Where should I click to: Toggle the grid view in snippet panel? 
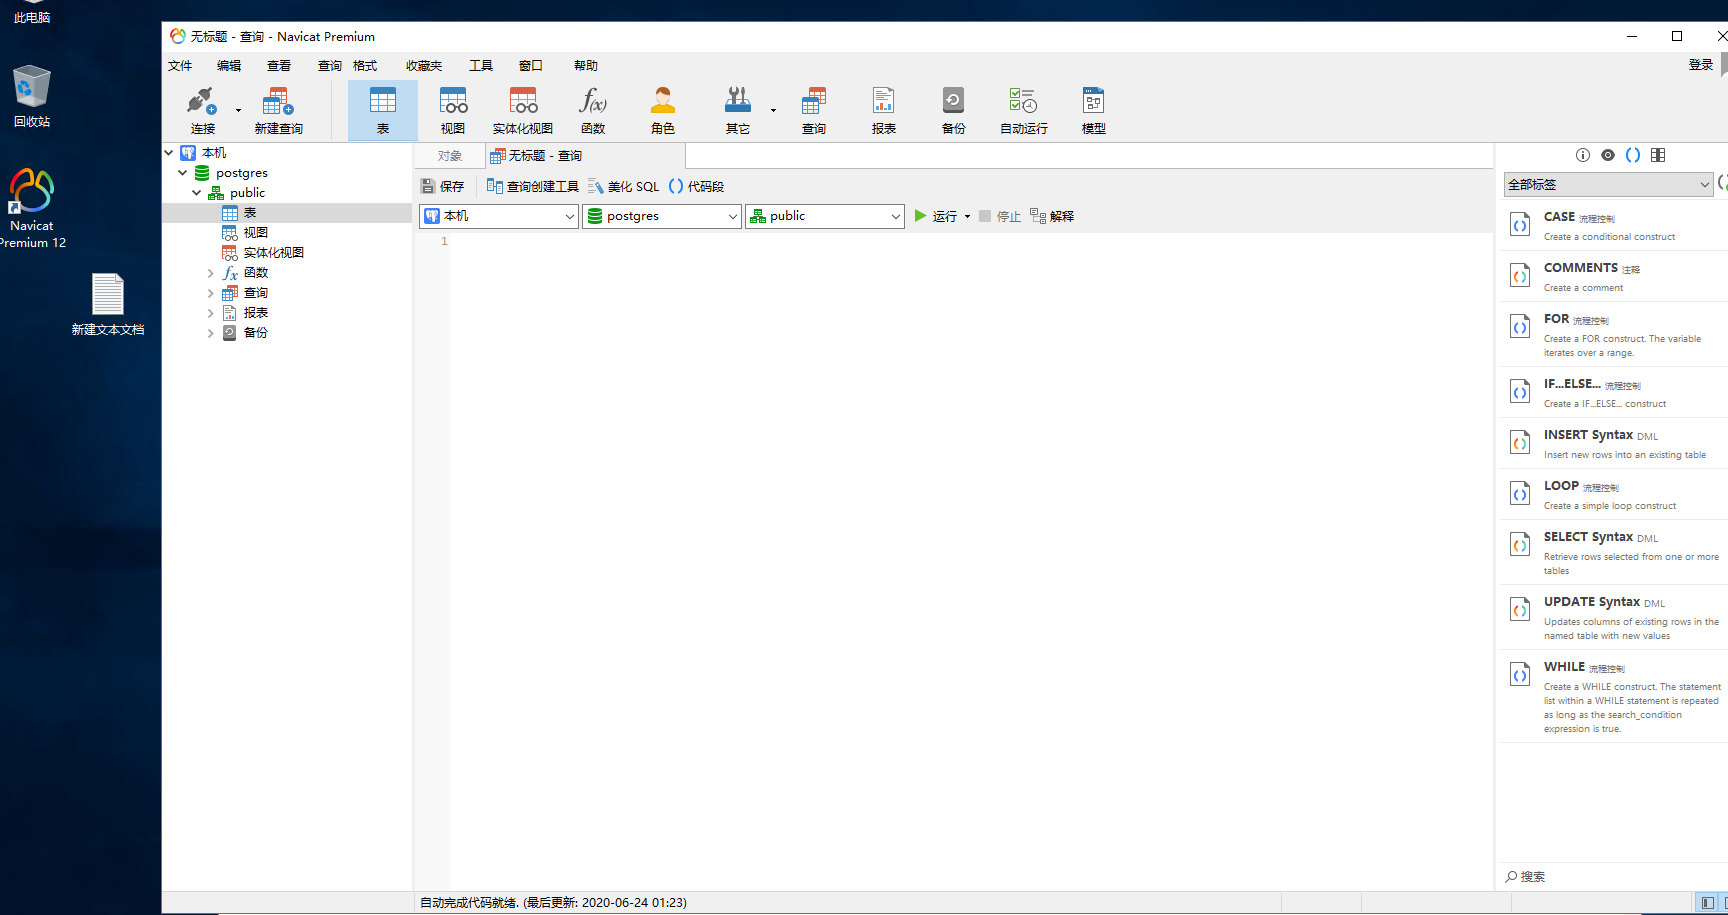(x=1658, y=155)
